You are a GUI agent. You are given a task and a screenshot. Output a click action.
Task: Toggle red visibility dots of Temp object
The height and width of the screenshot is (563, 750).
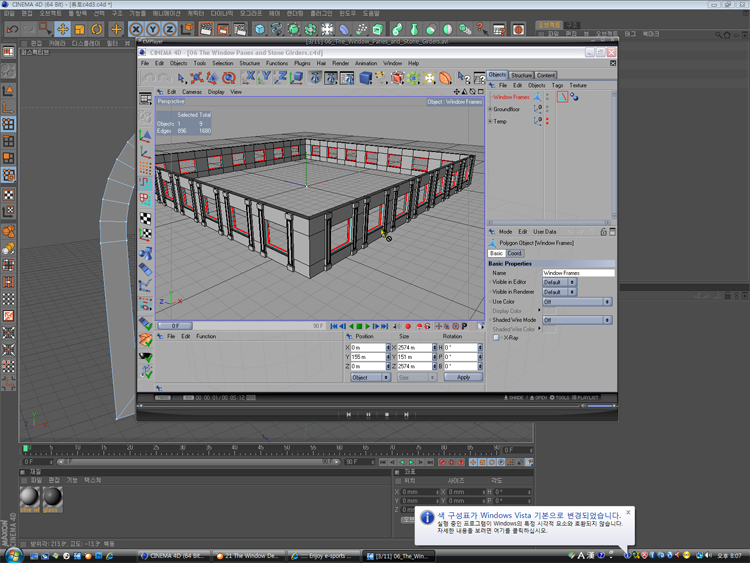pyautogui.click(x=547, y=121)
